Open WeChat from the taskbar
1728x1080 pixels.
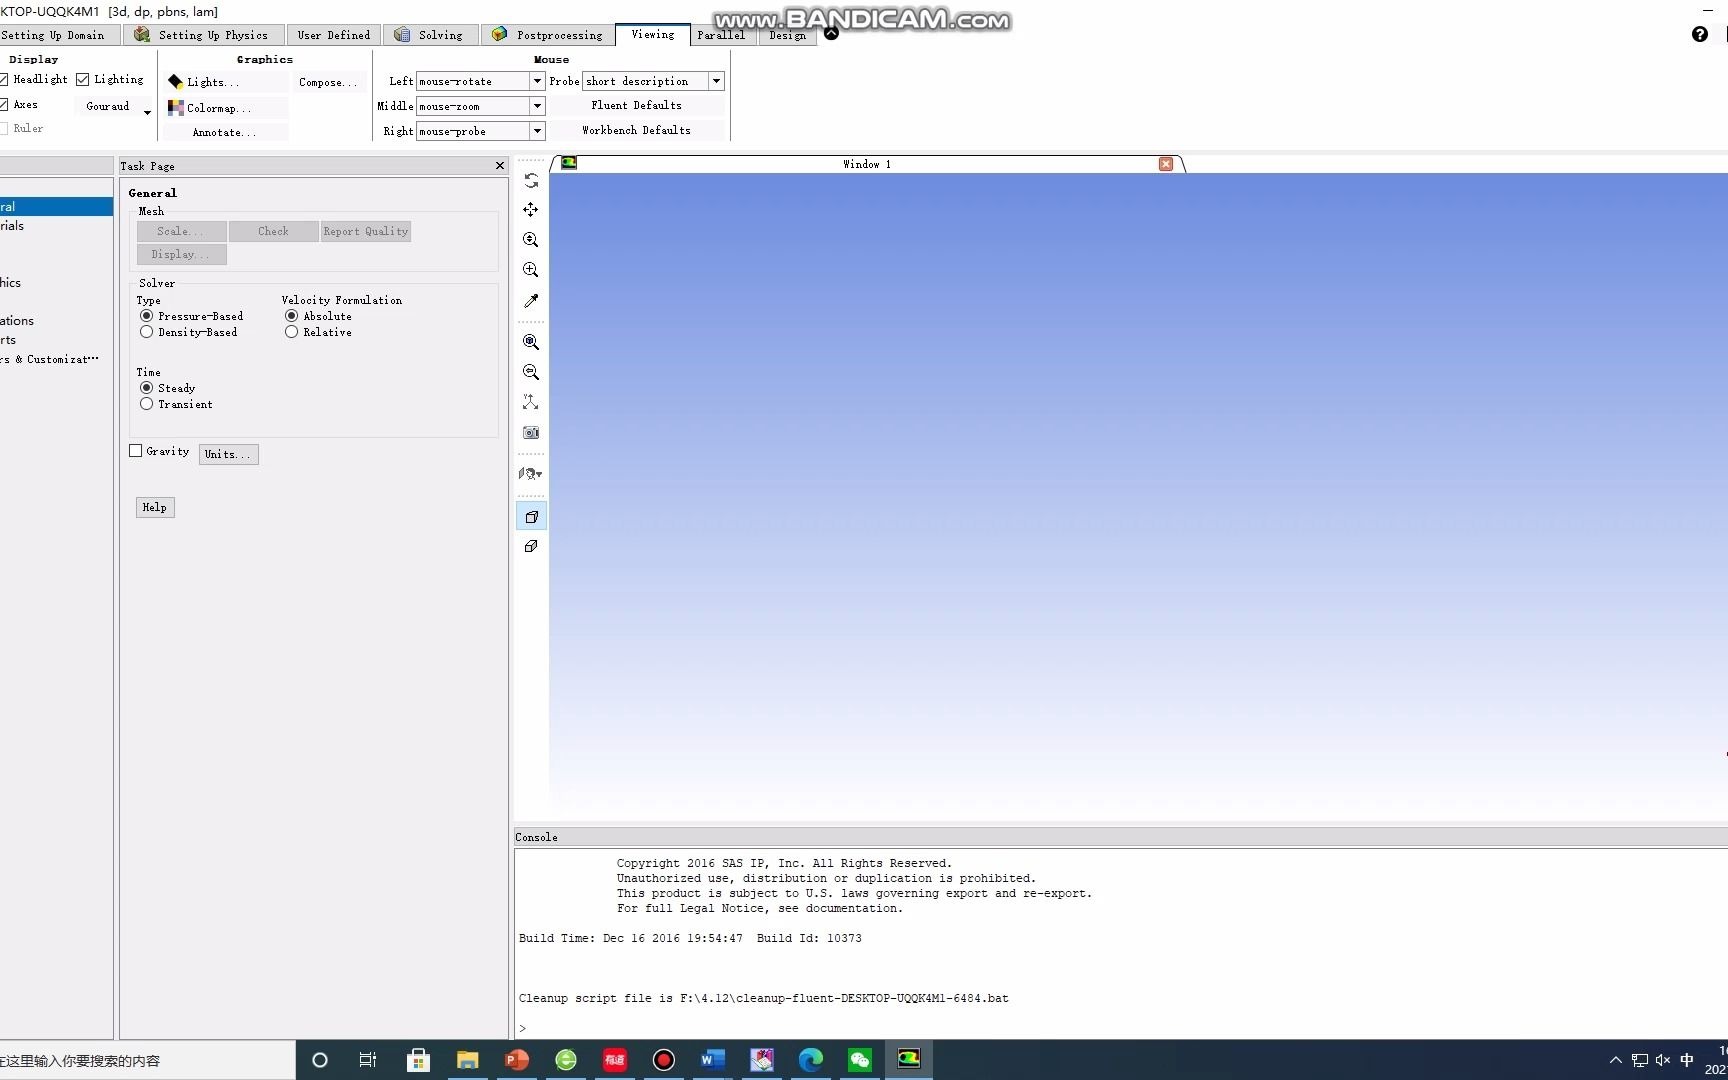[860, 1060]
